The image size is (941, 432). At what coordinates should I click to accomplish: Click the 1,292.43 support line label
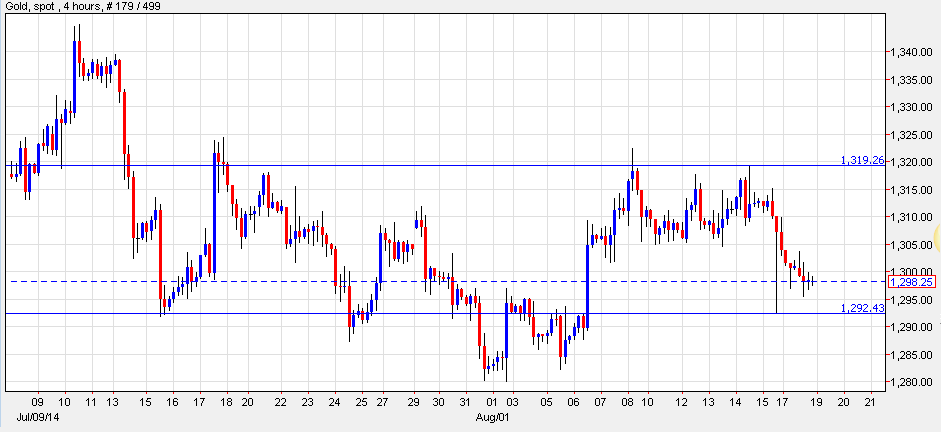(x=862, y=308)
